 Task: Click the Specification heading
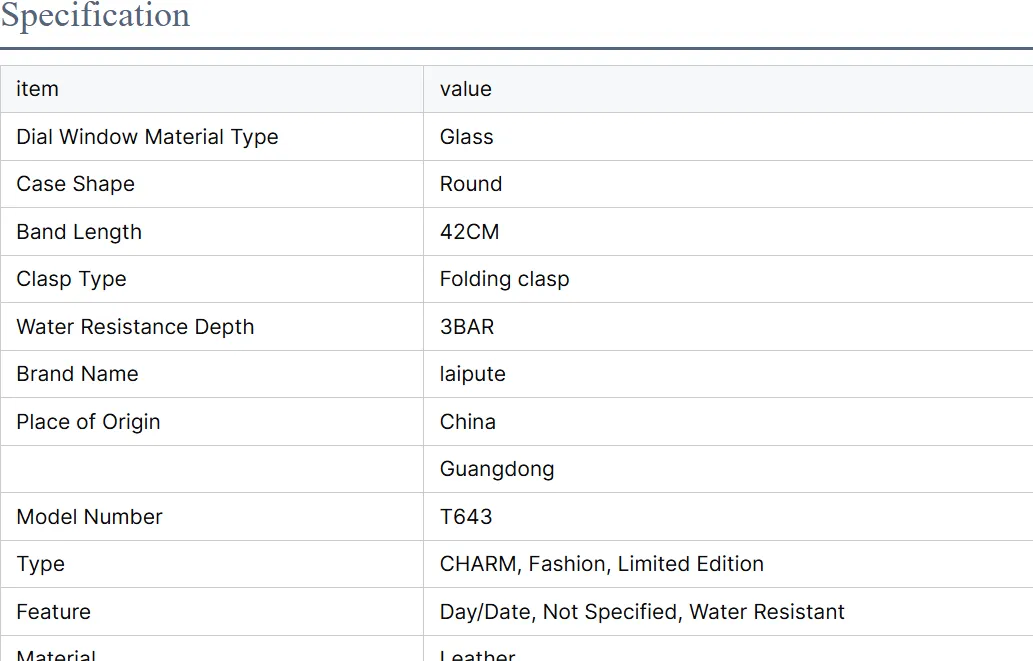(x=96, y=15)
